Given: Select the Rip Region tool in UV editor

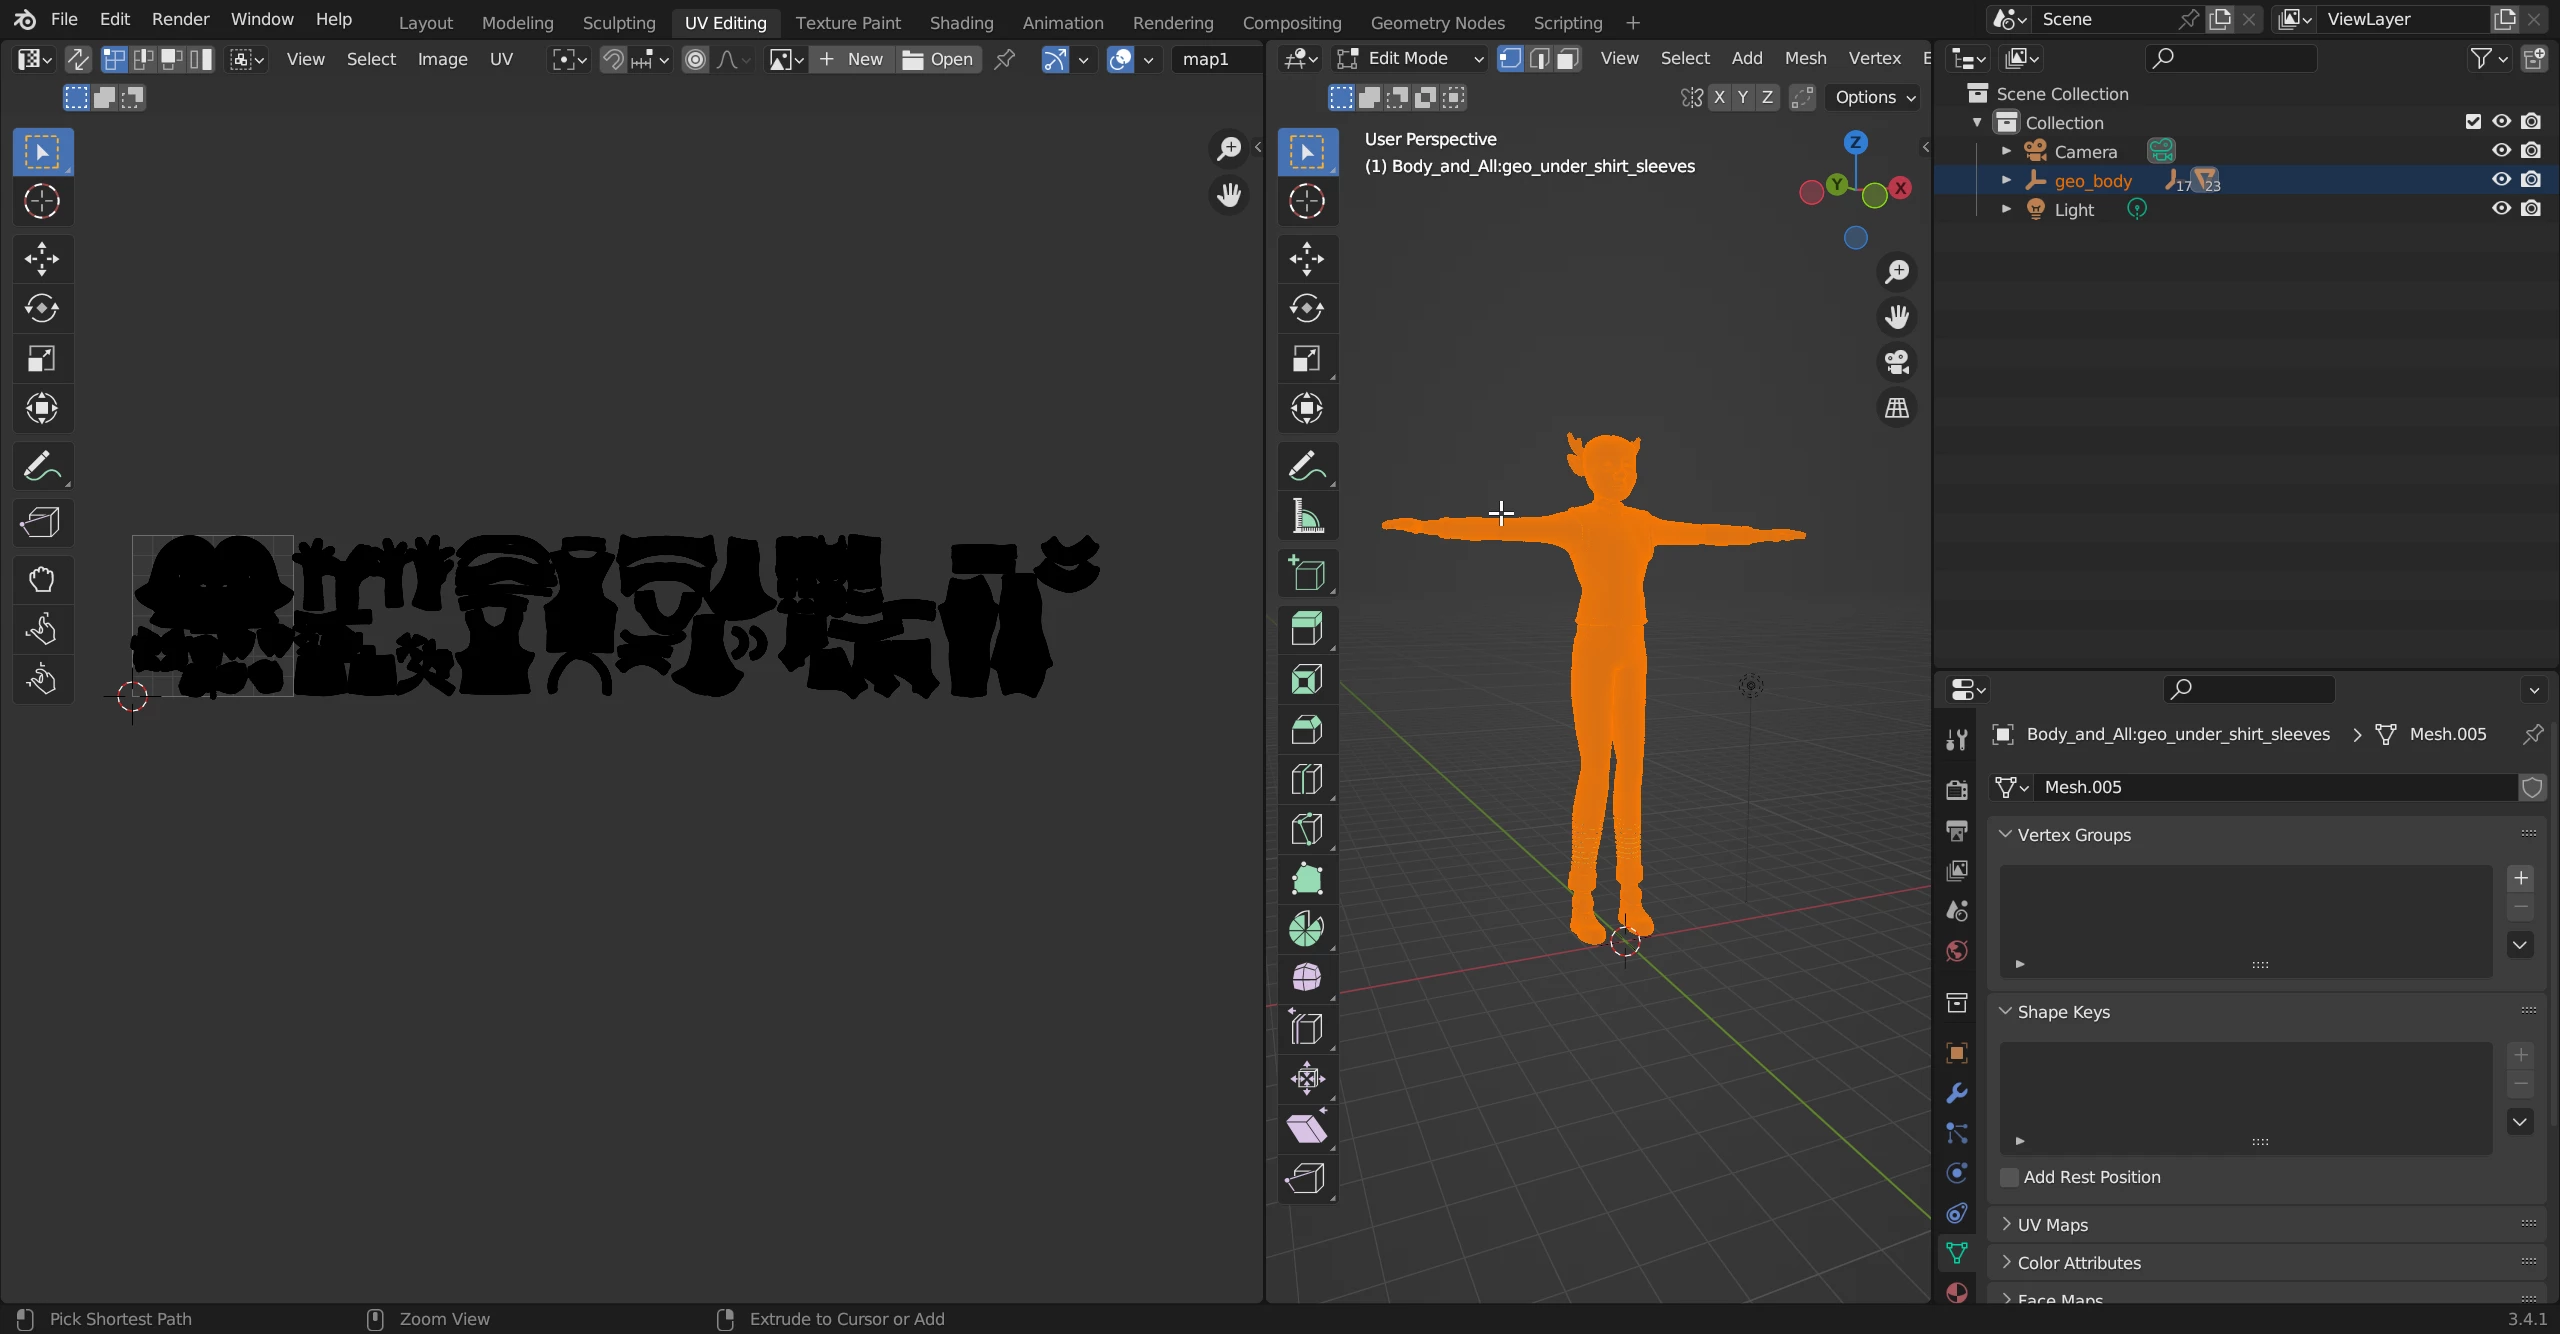Looking at the screenshot, I should 41,523.
